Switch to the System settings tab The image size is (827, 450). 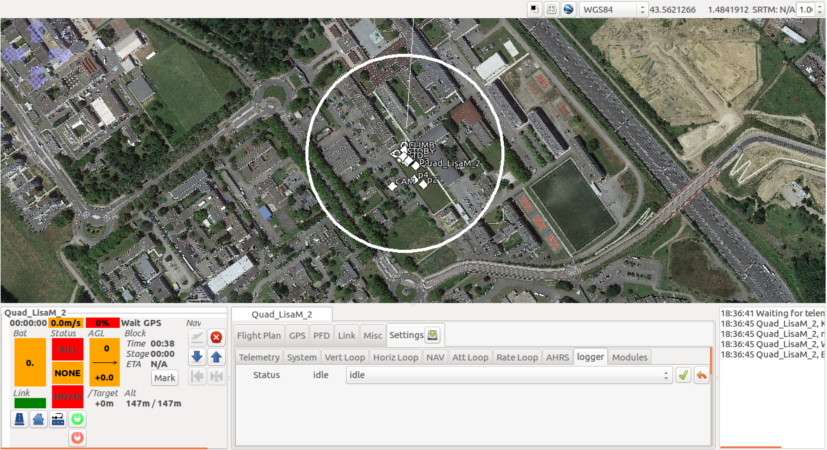coord(302,357)
